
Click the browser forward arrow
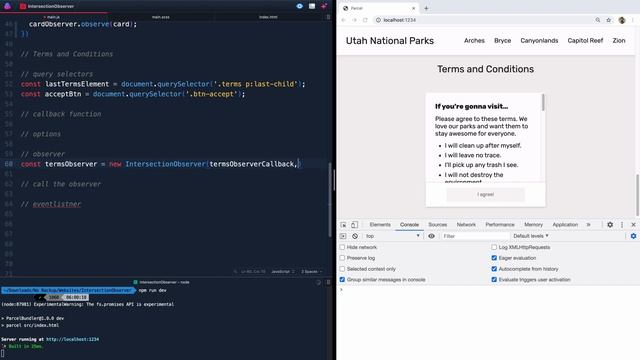354,20
